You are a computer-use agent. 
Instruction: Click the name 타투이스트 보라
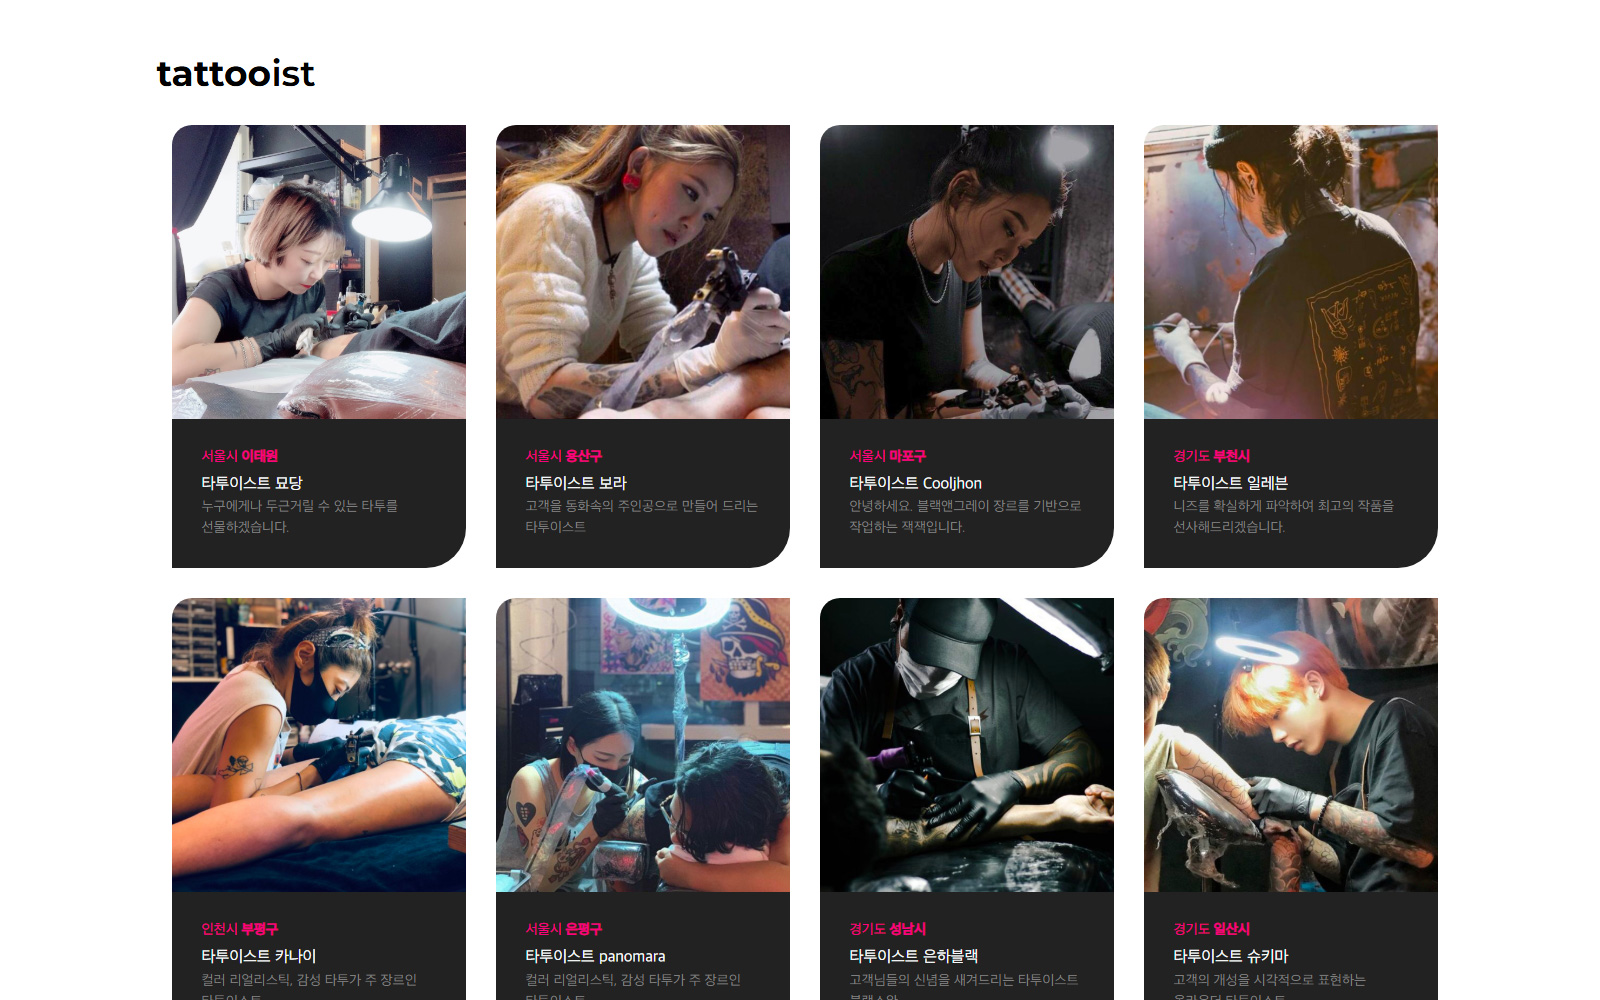point(576,483)
